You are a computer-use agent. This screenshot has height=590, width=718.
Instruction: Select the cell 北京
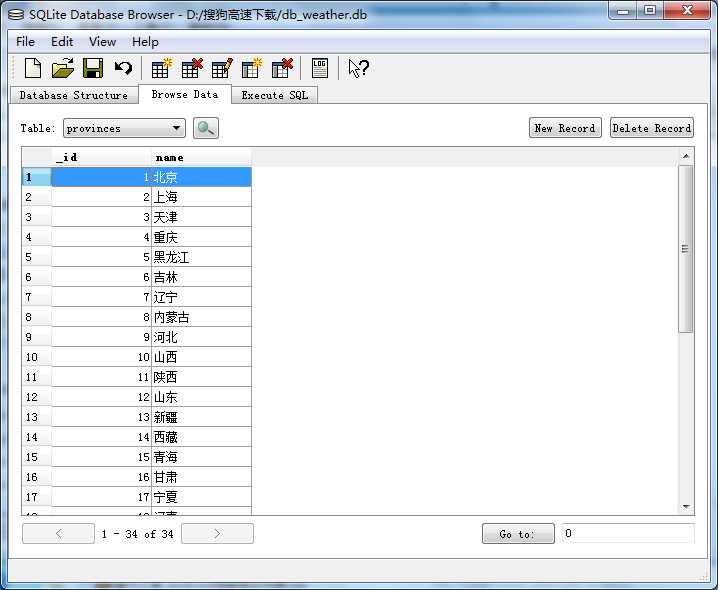pos(201,177)
